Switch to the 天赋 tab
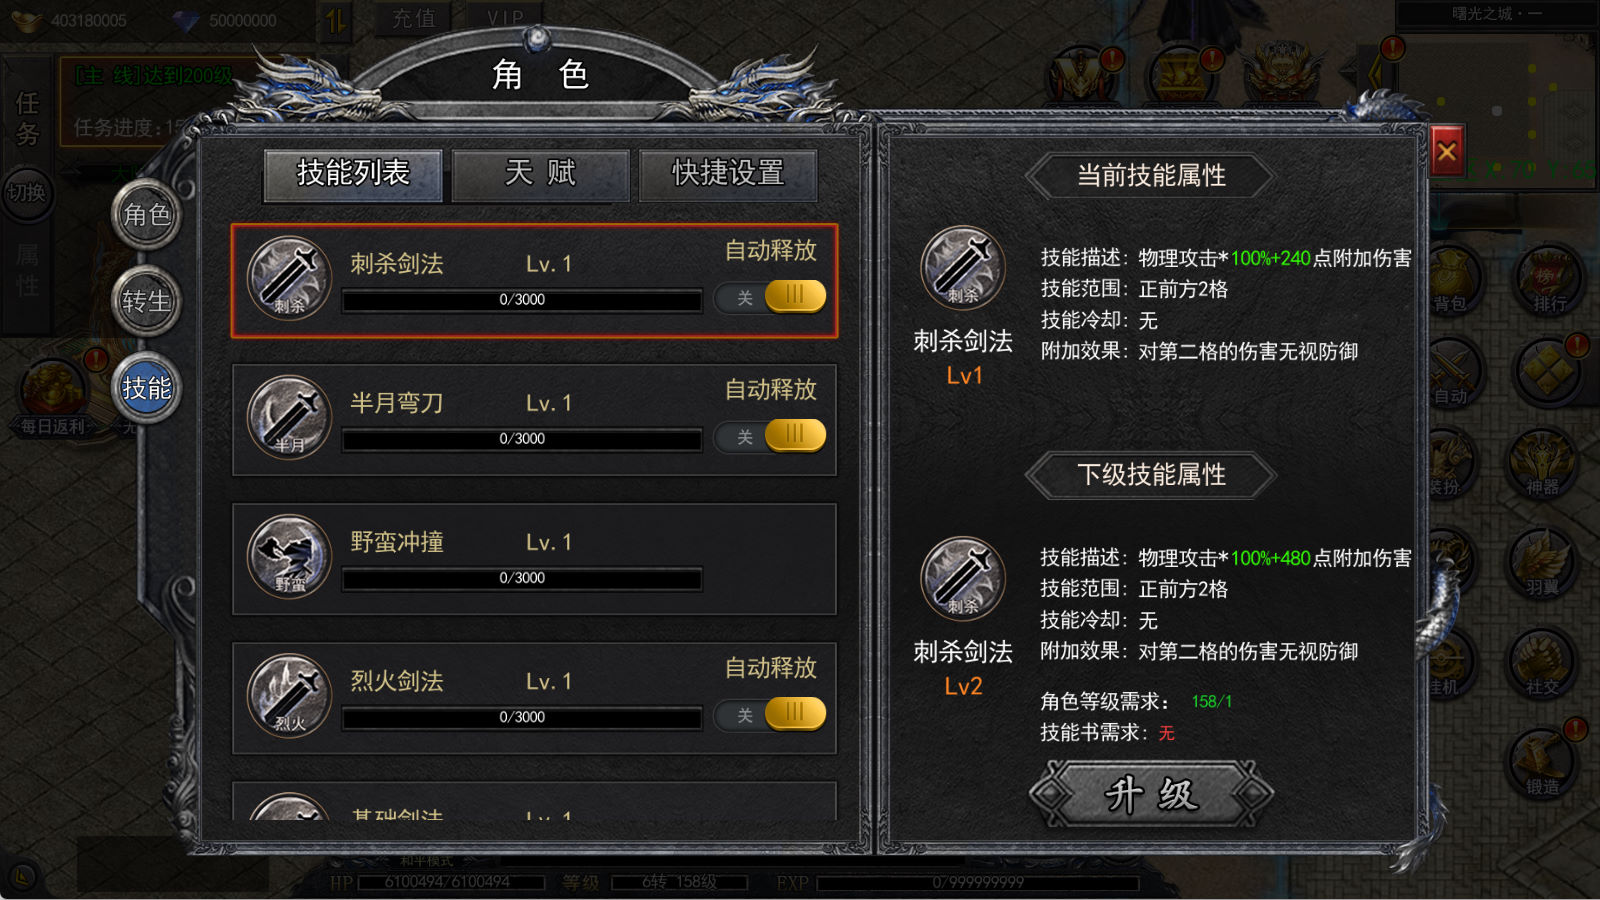Image resolution: width=1600 pixels, height=900 pixels. coord(541,174)
